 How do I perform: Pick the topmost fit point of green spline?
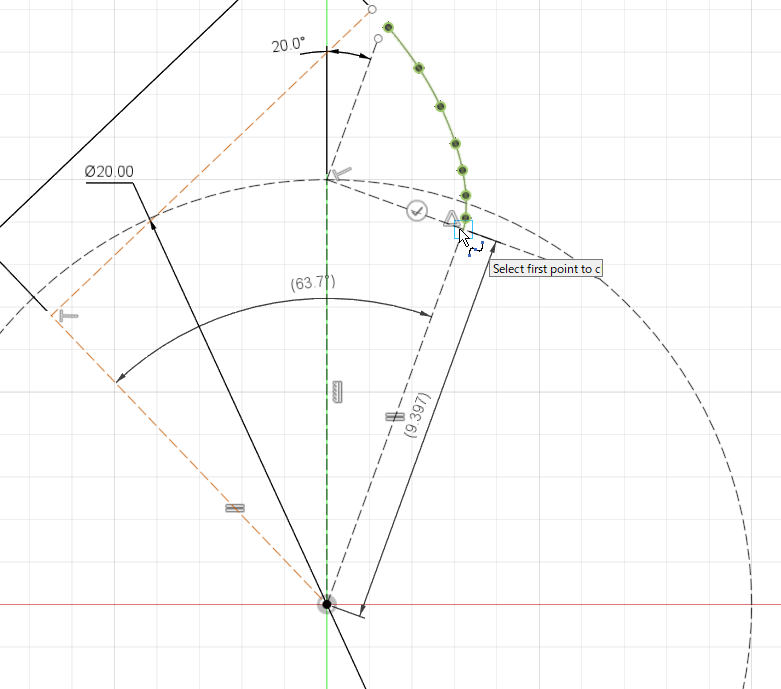[x=388, y=28]
